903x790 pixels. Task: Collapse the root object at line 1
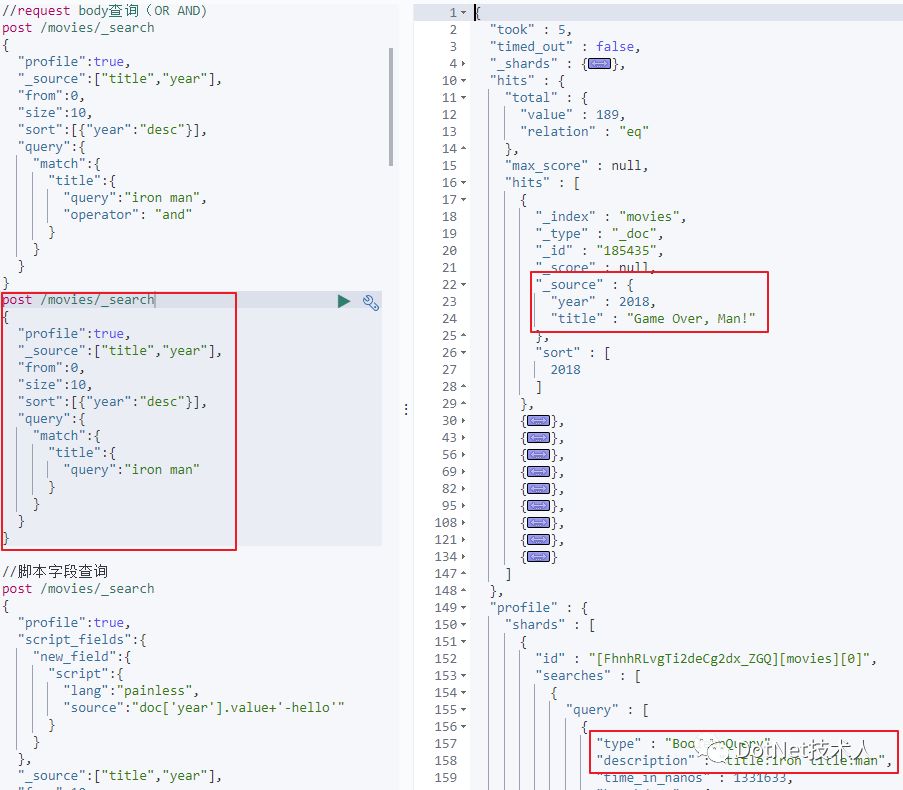tap(462, 13)
